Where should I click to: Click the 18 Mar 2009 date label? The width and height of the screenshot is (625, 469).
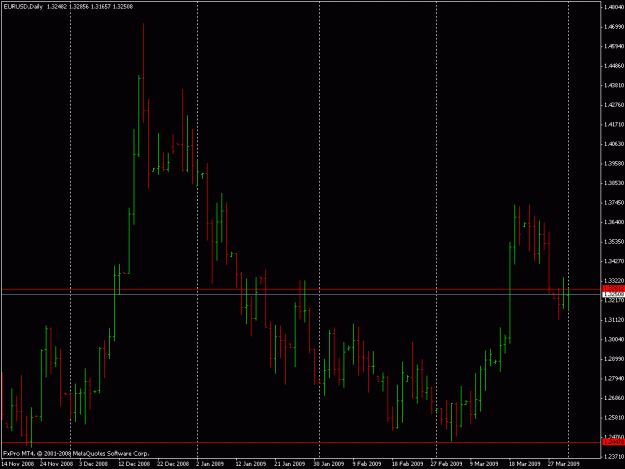(x=524, y=464)
